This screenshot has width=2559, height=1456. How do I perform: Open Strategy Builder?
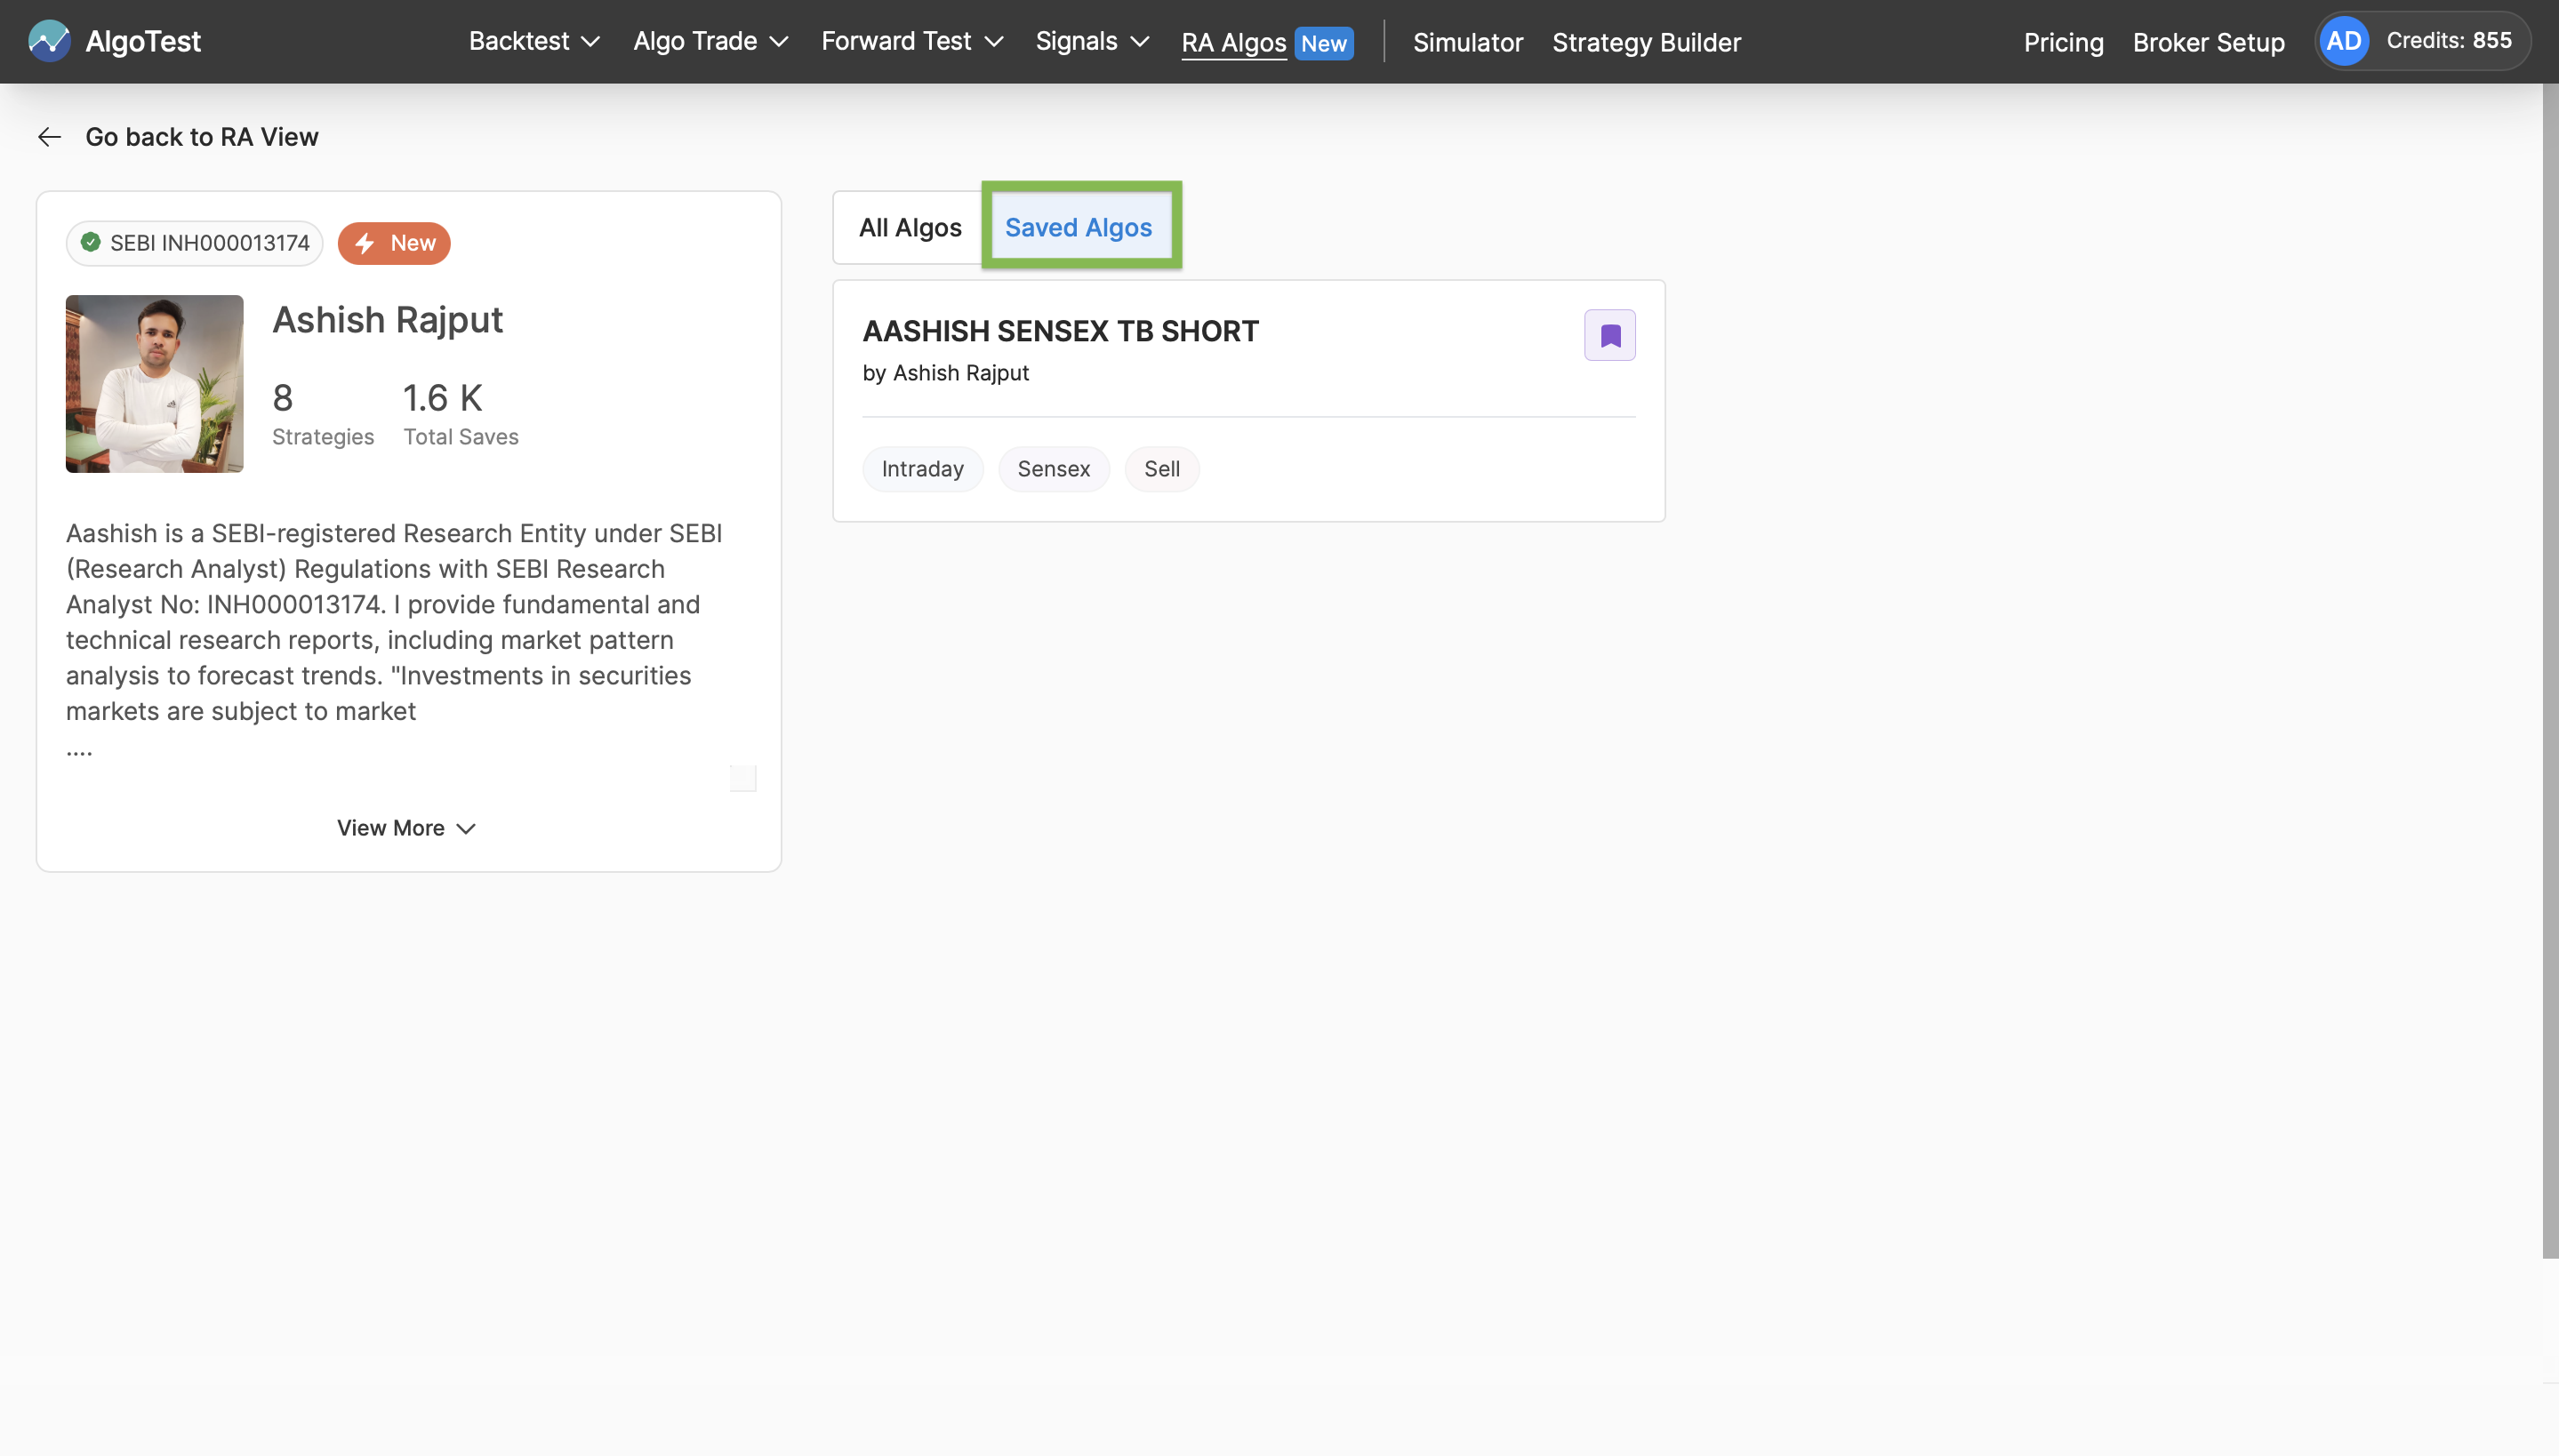pos(1646,43)
